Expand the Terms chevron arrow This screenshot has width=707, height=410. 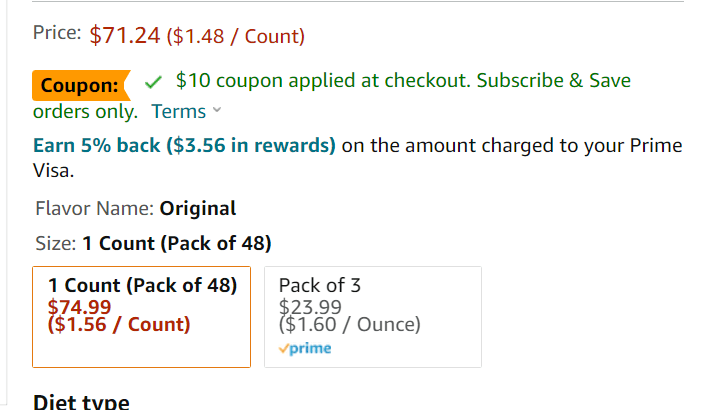click(218, 111)
